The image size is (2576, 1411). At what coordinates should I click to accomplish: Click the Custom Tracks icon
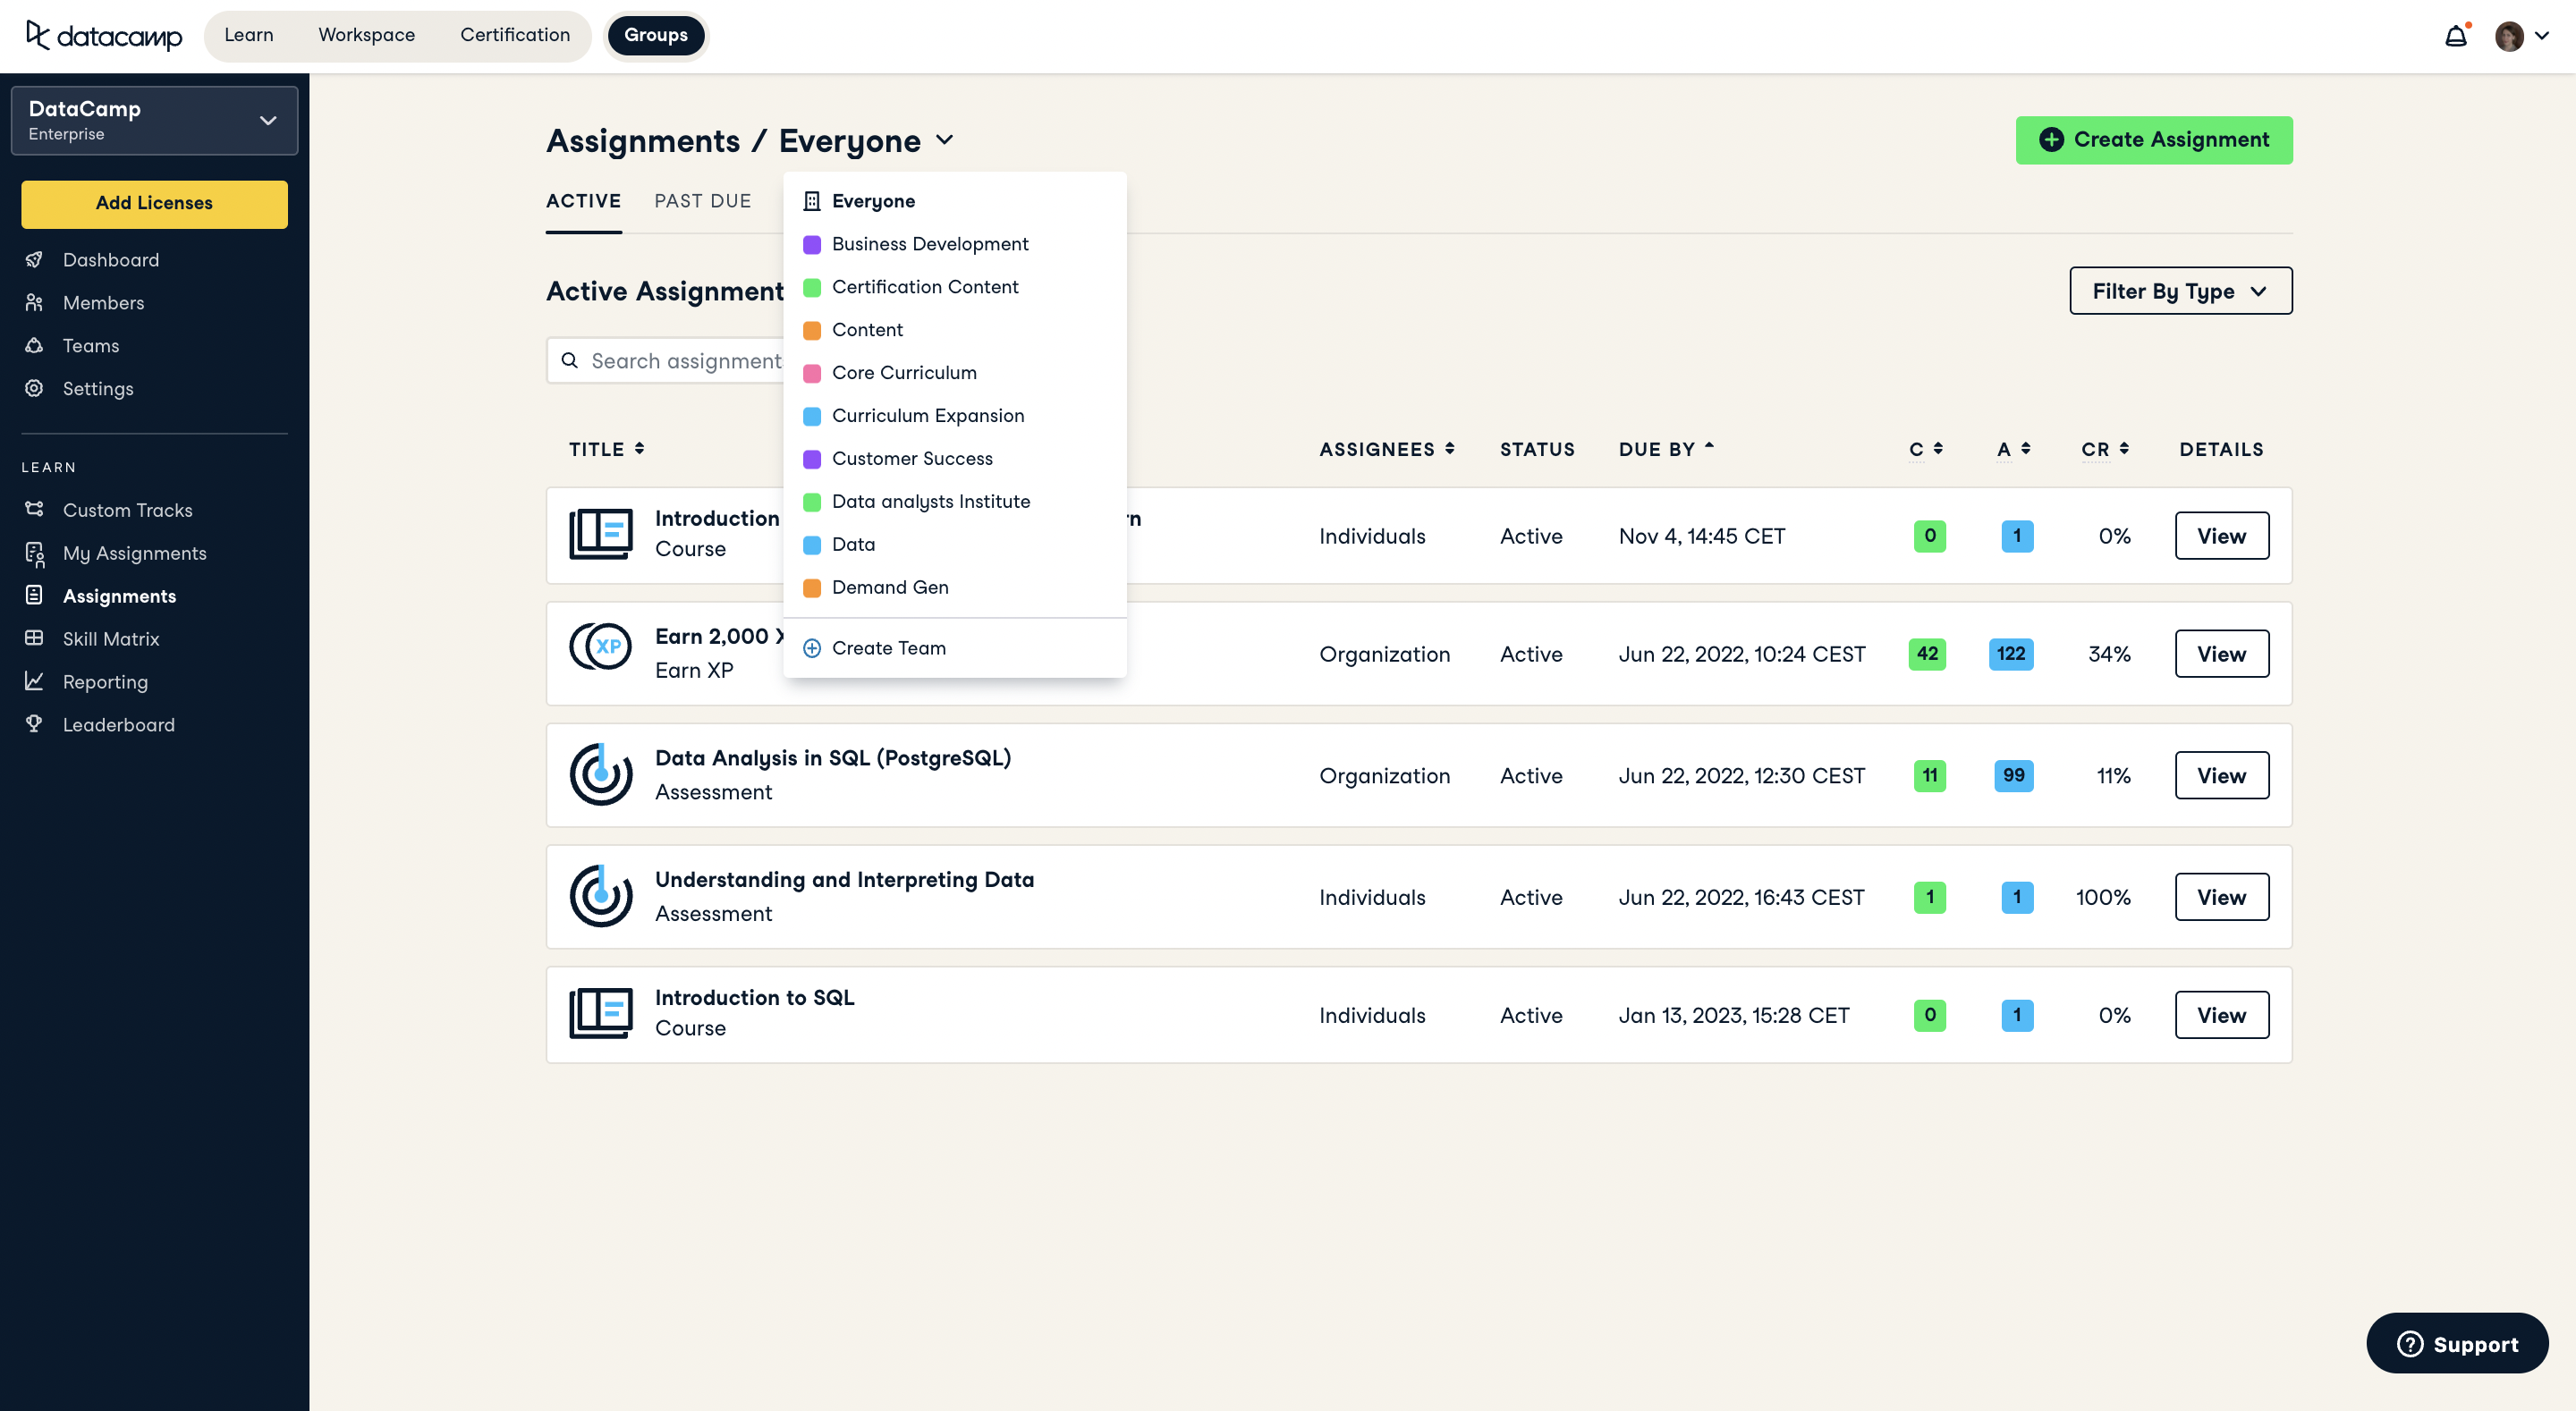(x=34, y=509)
